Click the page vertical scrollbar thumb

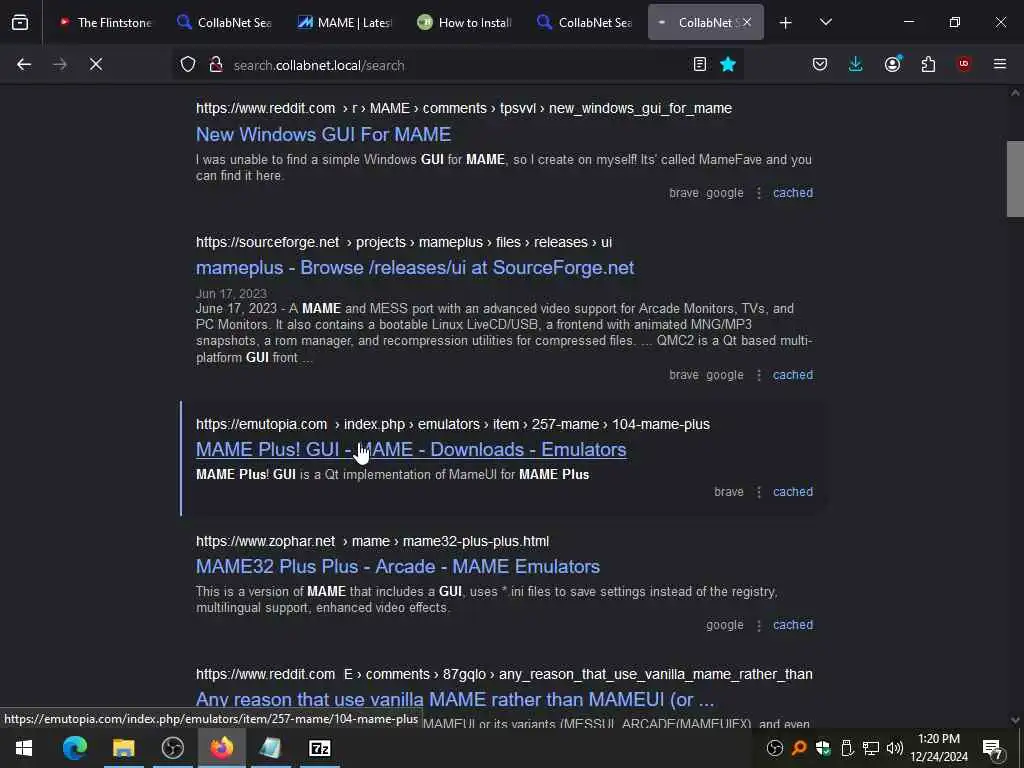[x=1015, y=178]
